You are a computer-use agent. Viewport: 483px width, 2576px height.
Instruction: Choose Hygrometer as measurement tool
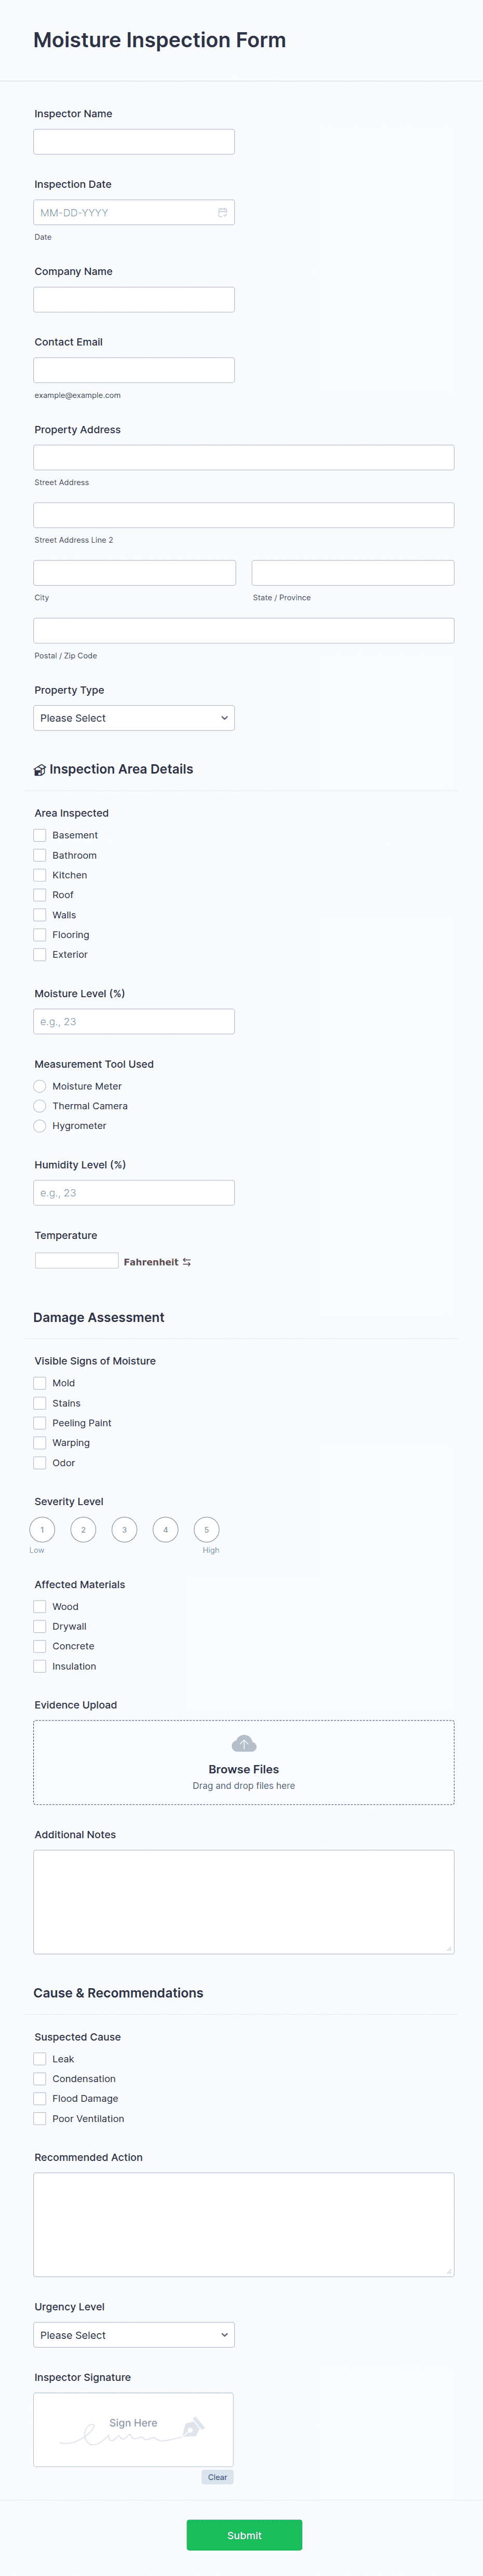pyautogui.click(x=40, y=1126)
